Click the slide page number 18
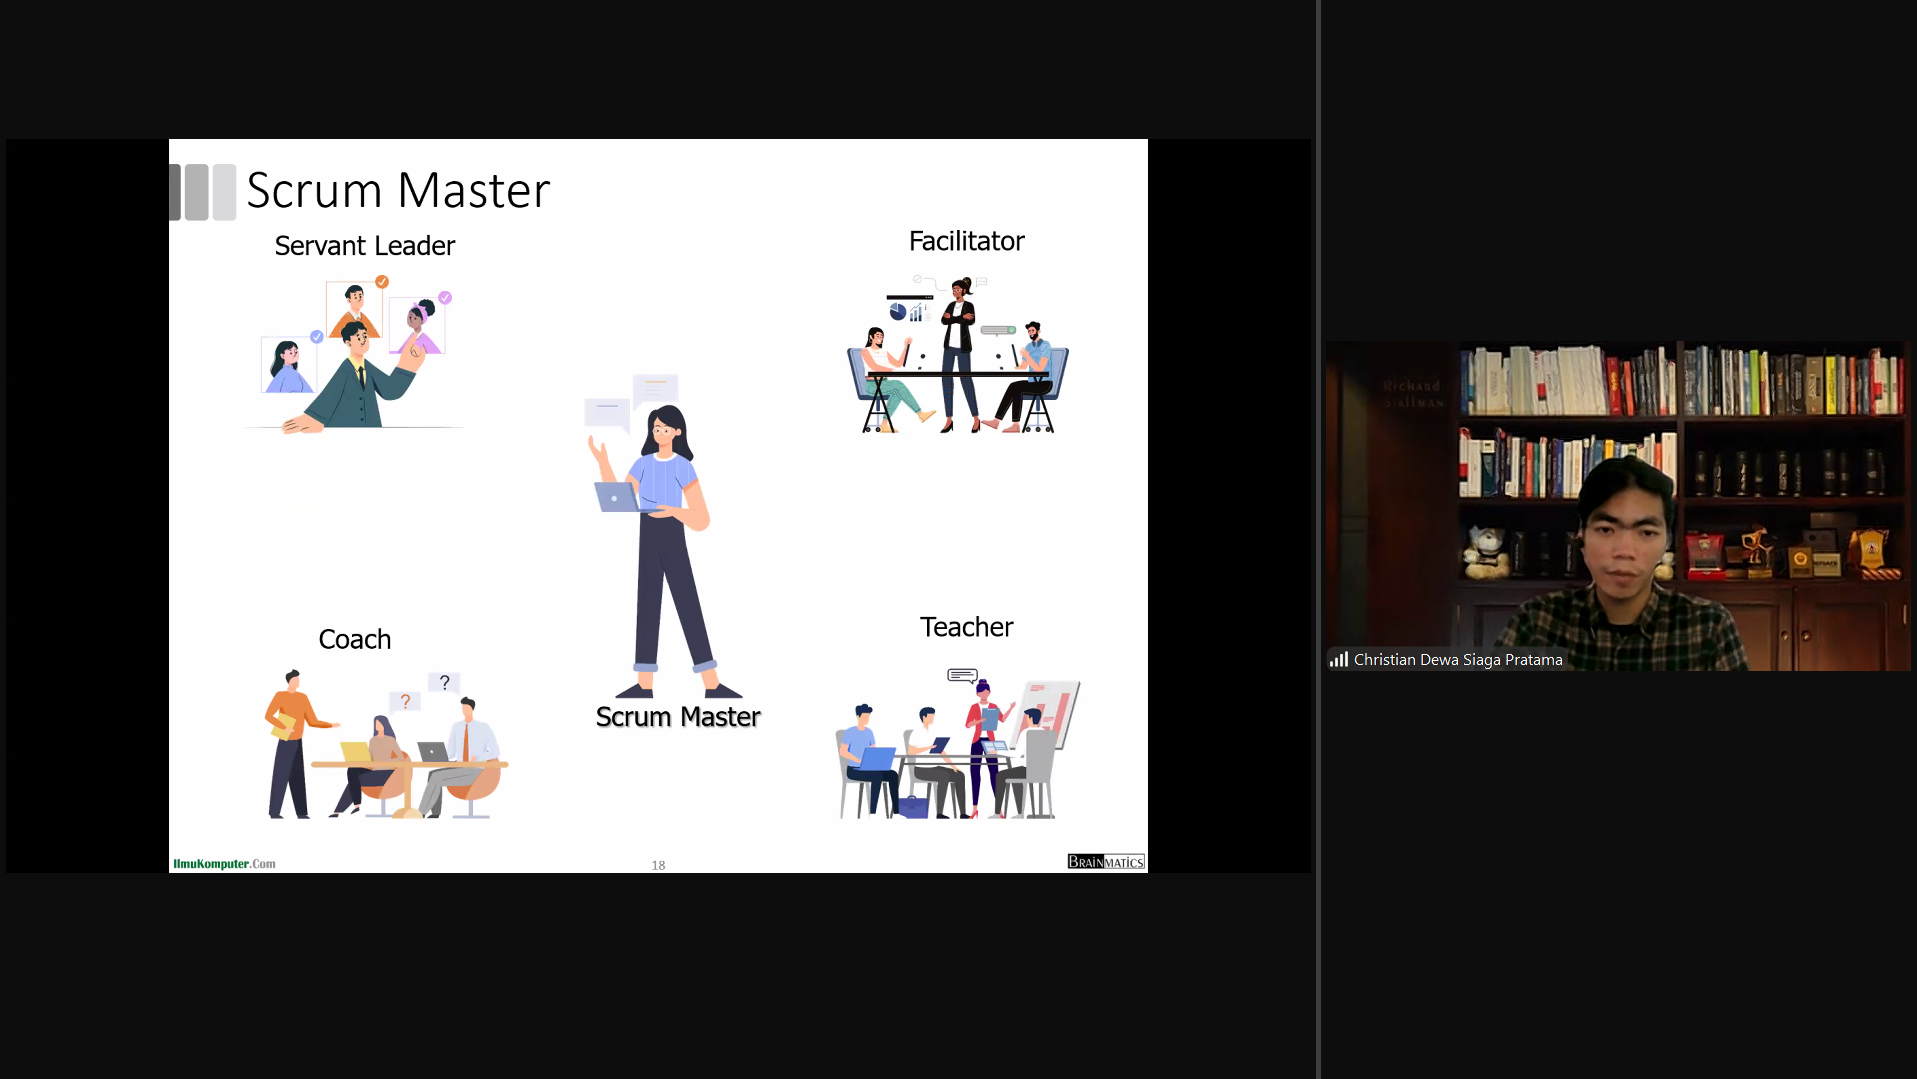 [x=658, y=865]
